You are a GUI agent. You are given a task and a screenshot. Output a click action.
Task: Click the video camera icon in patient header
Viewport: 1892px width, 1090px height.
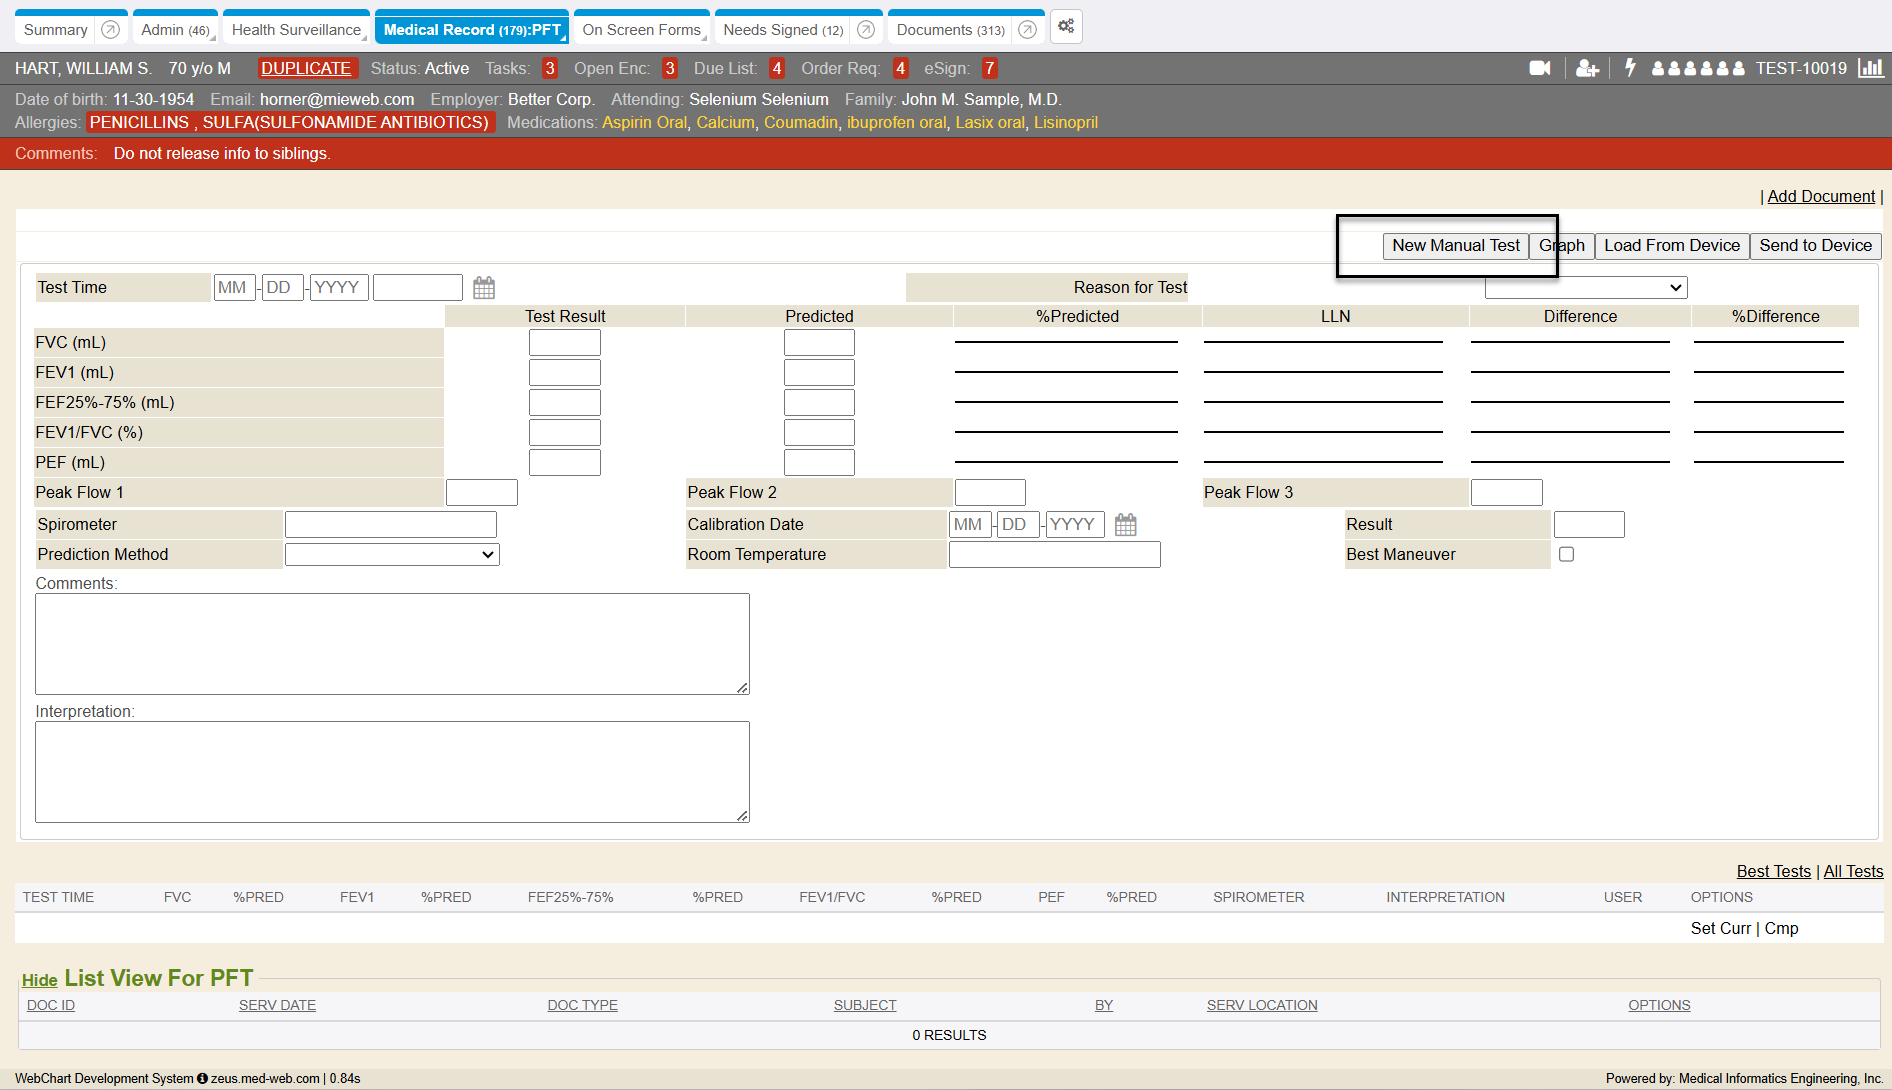coord(1539,68)
